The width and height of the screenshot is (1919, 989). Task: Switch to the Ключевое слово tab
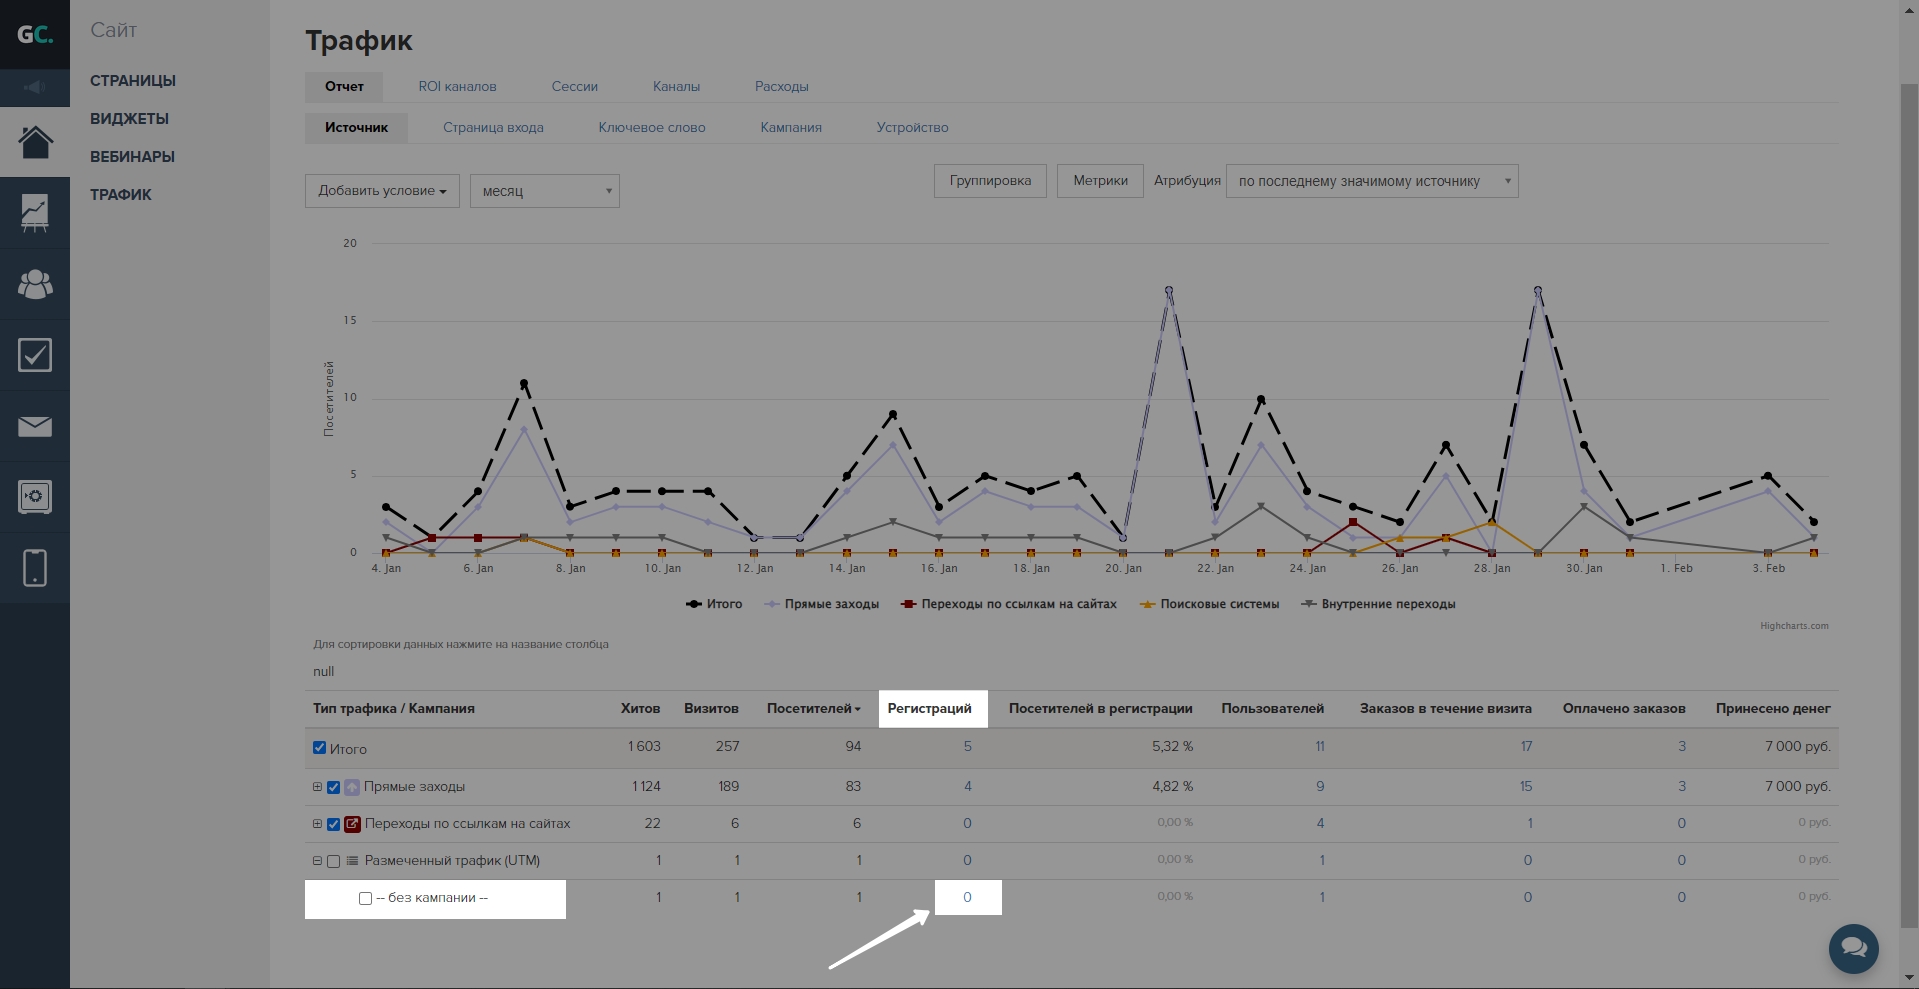[x=651, y=128]
